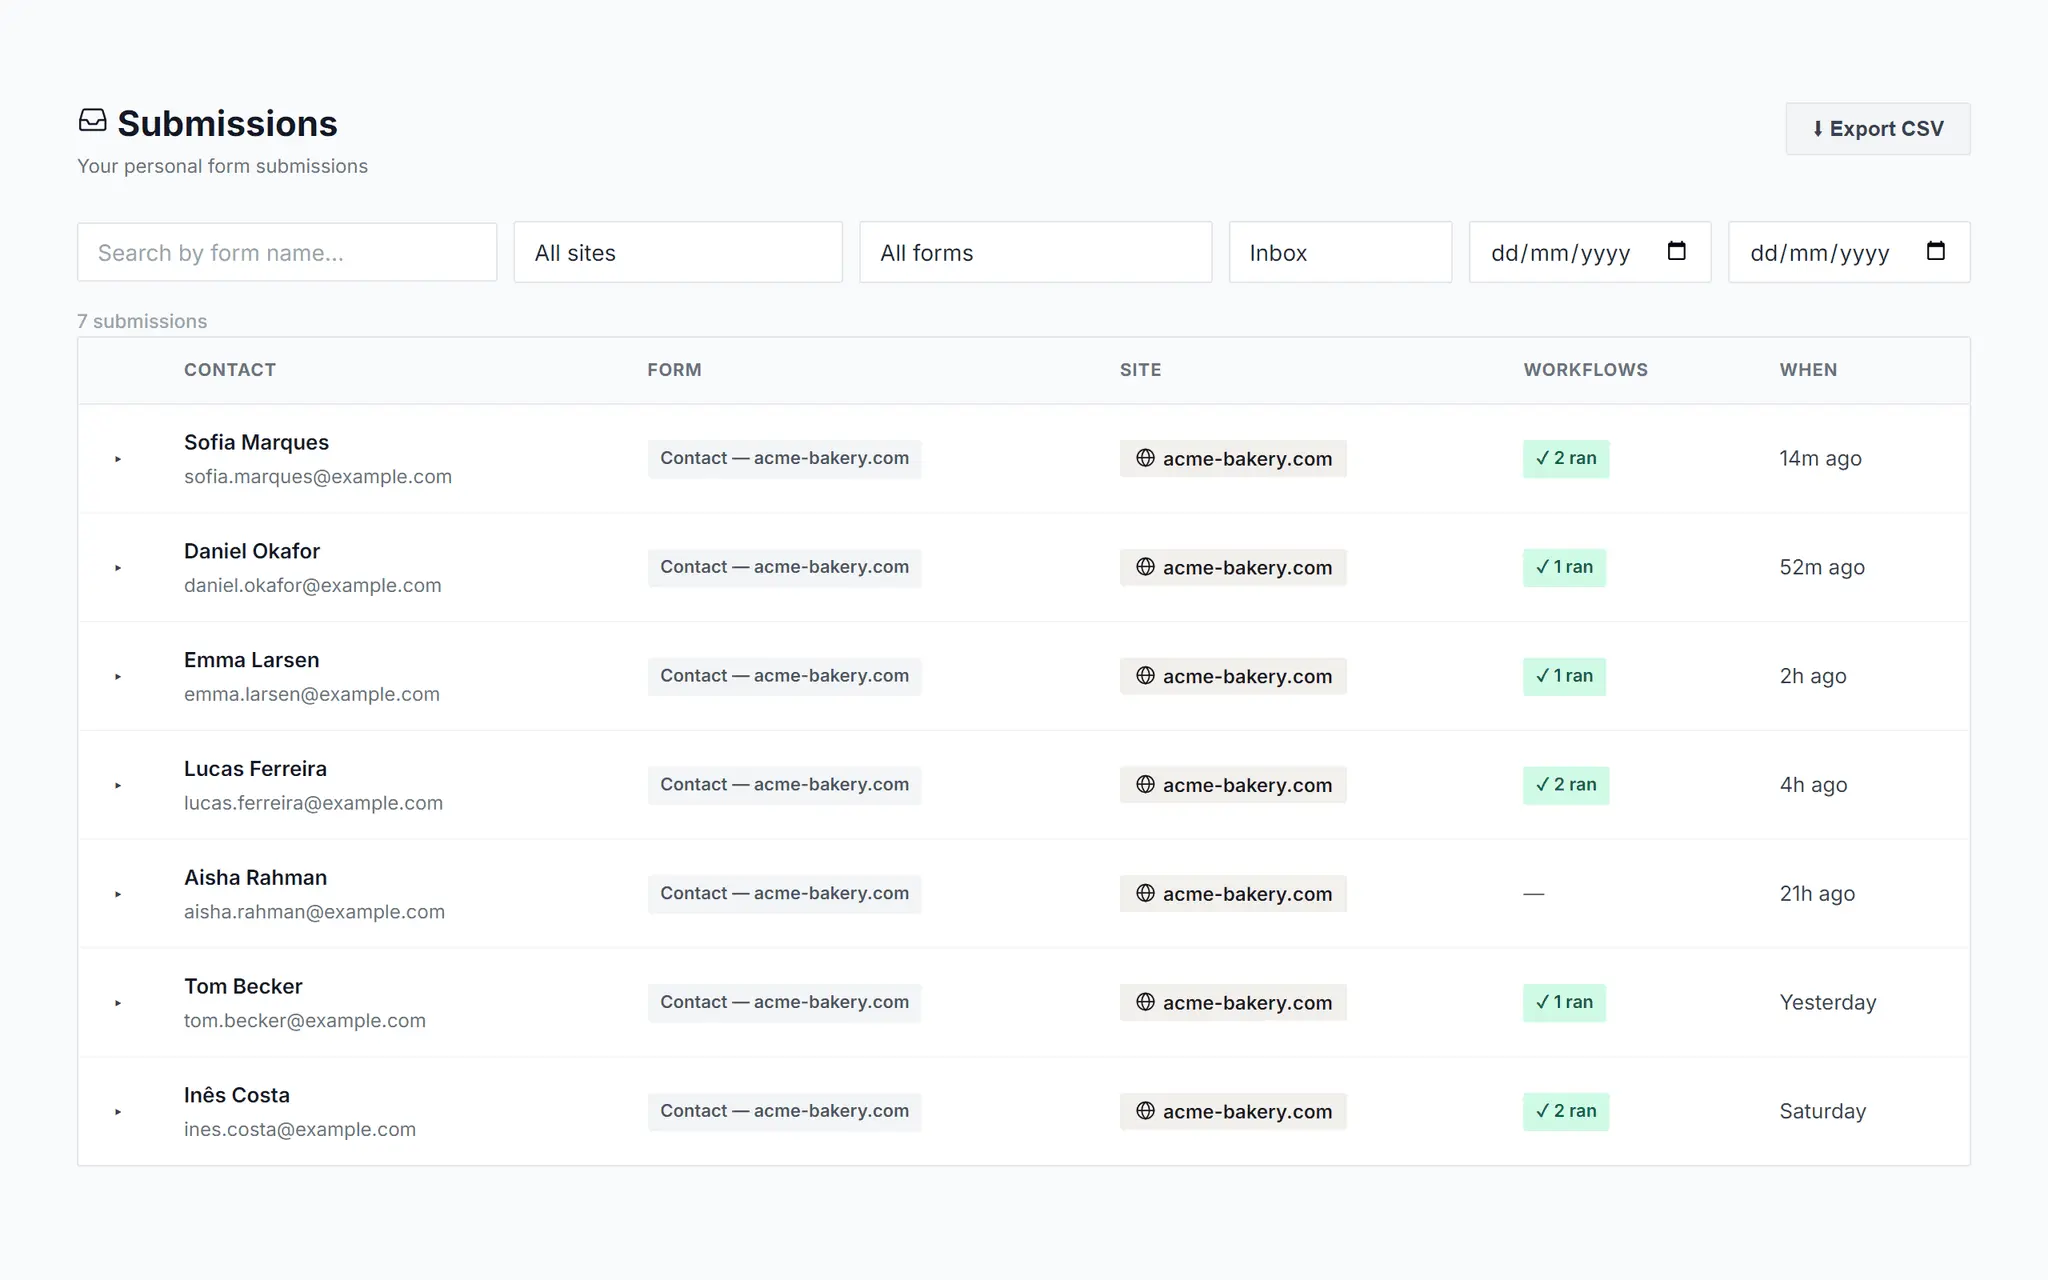
Task: Click the WORKFLOWS column header
Action: tap(1585, 370)
